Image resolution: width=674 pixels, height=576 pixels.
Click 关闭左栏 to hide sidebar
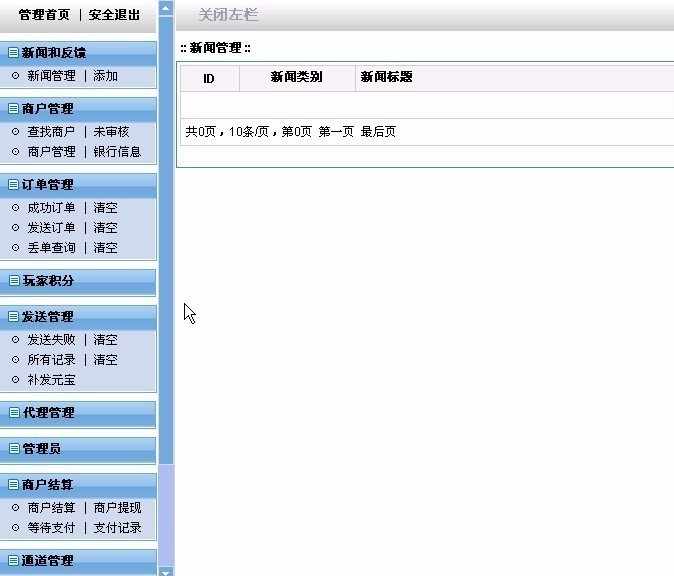coord(228,15)
